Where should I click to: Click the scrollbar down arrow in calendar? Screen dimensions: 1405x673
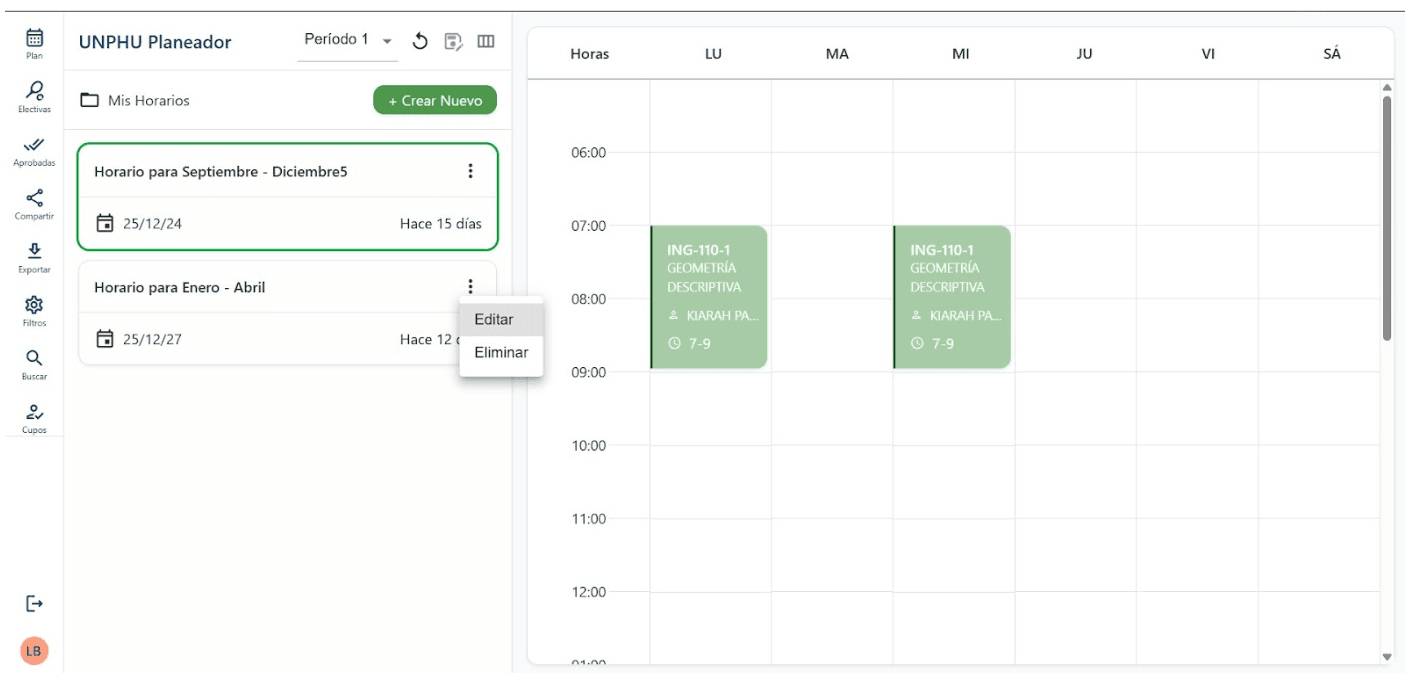coord(1387,656)
